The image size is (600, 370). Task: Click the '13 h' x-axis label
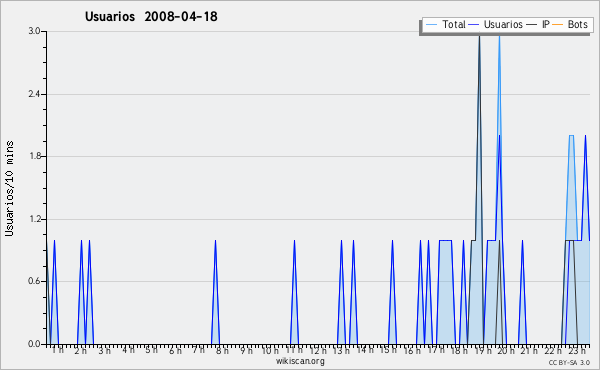tap(341, 350)
